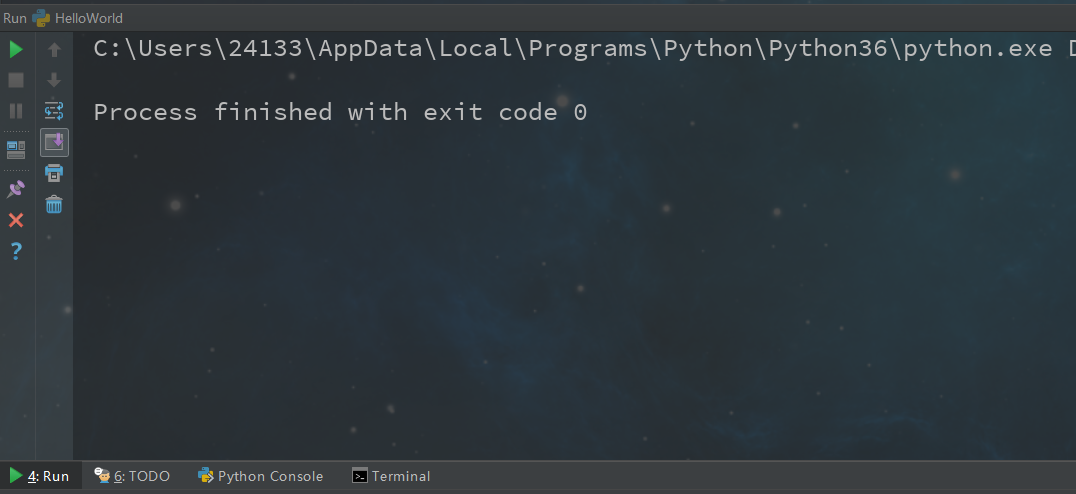Screen dimensions: 1076x494
Task: Click the Stop process square icon
Action: (x=16, y=80)
